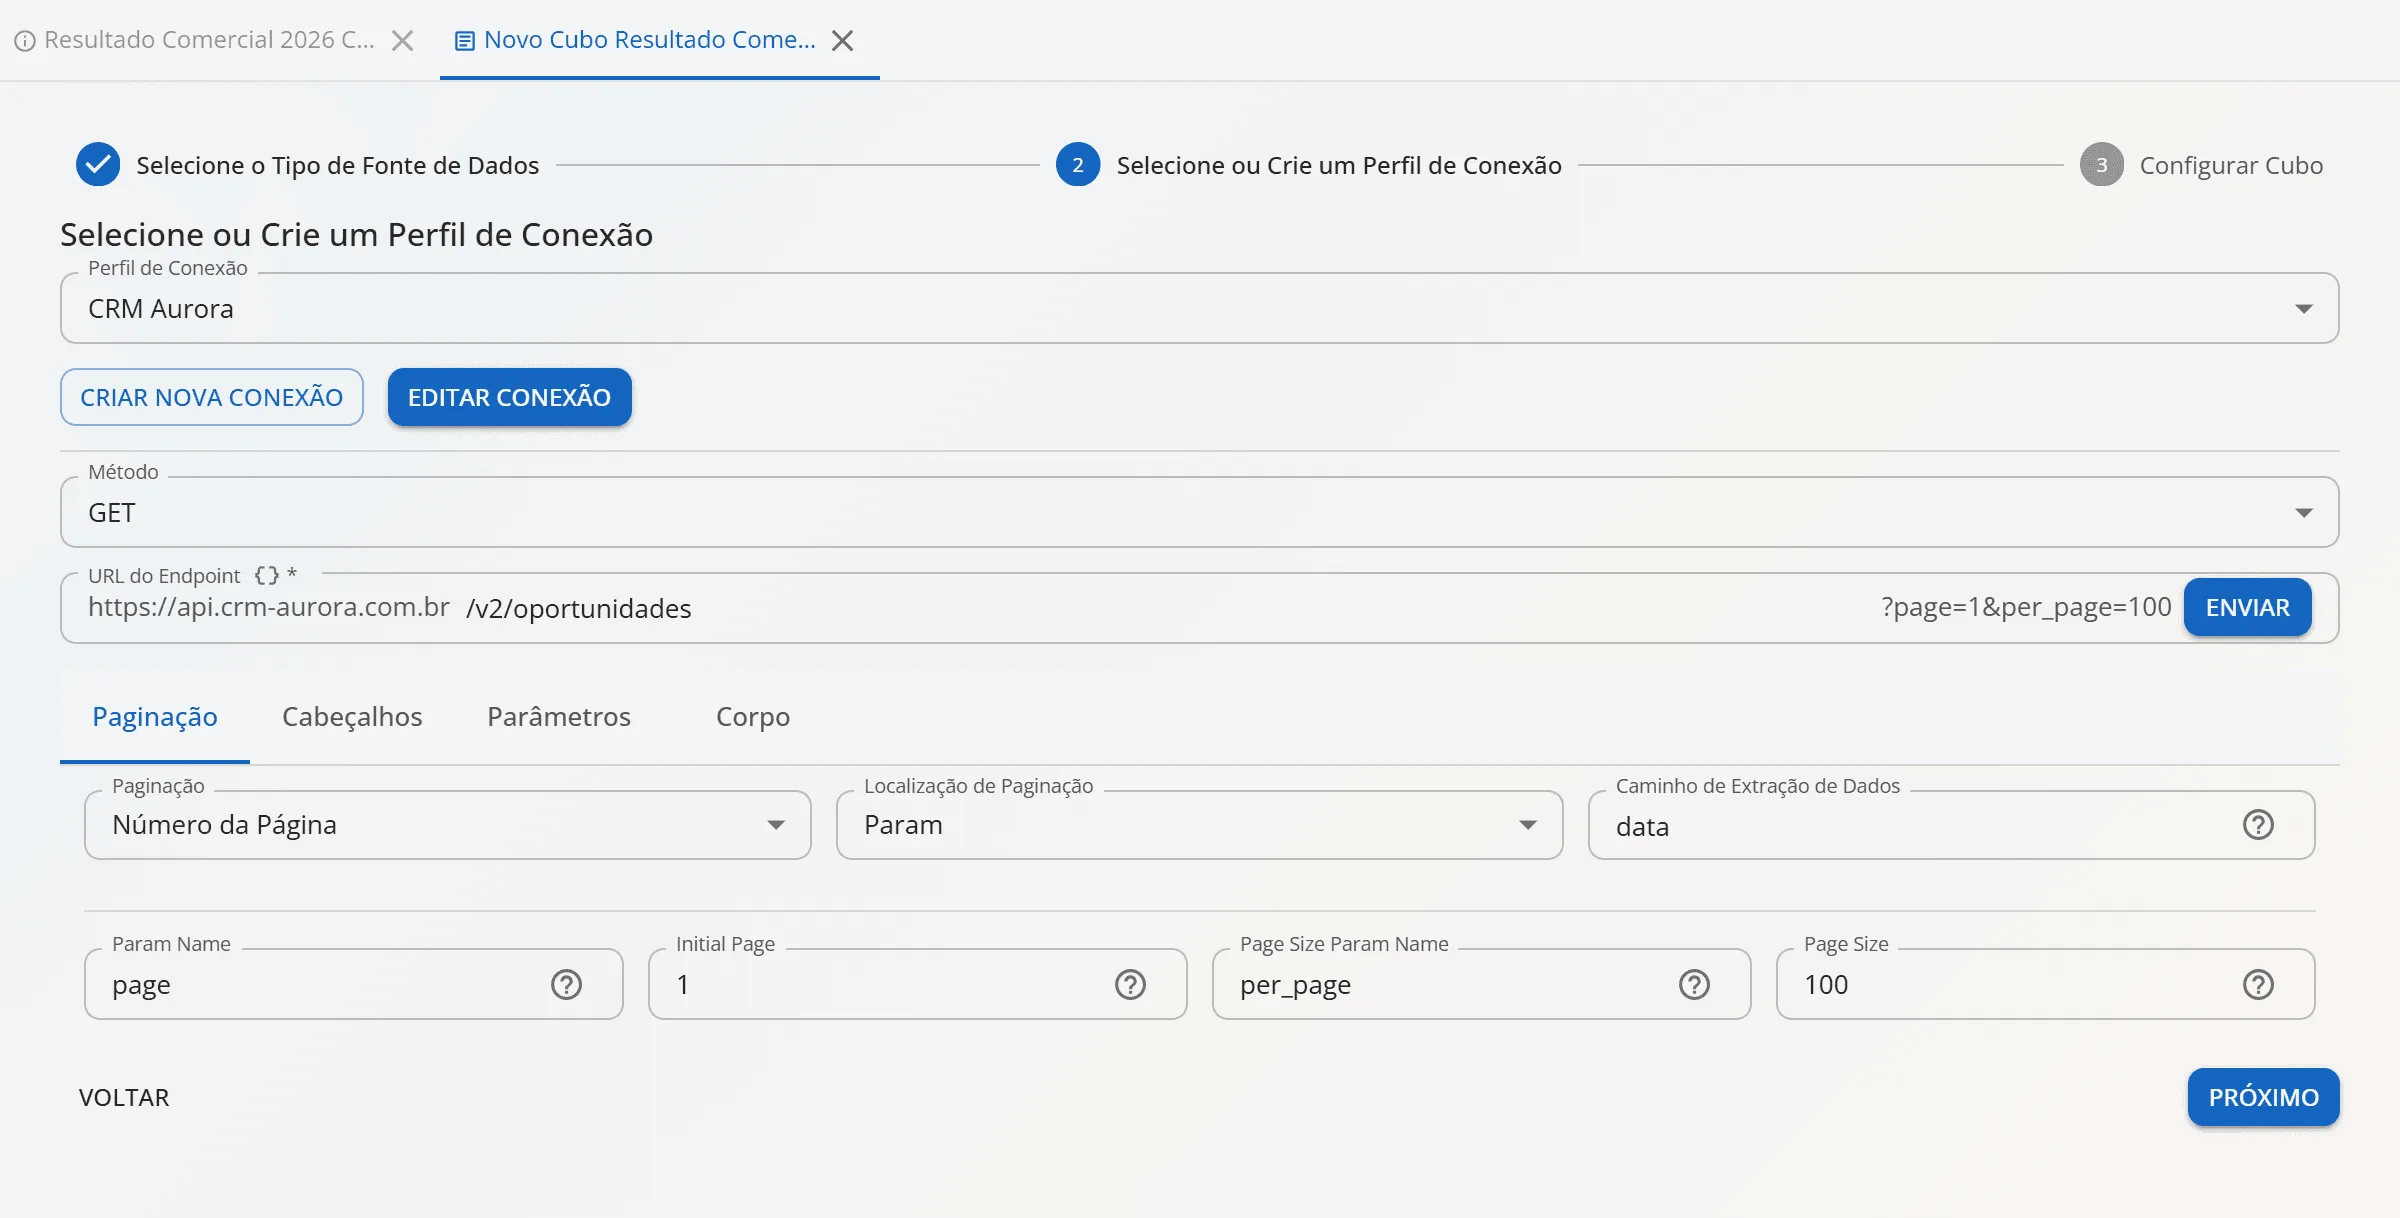The image size is (2400, 1218).
Task: Click the step label Selecione ou Crie um Perfil de Conexão
Action: [x=1339, y=165]
